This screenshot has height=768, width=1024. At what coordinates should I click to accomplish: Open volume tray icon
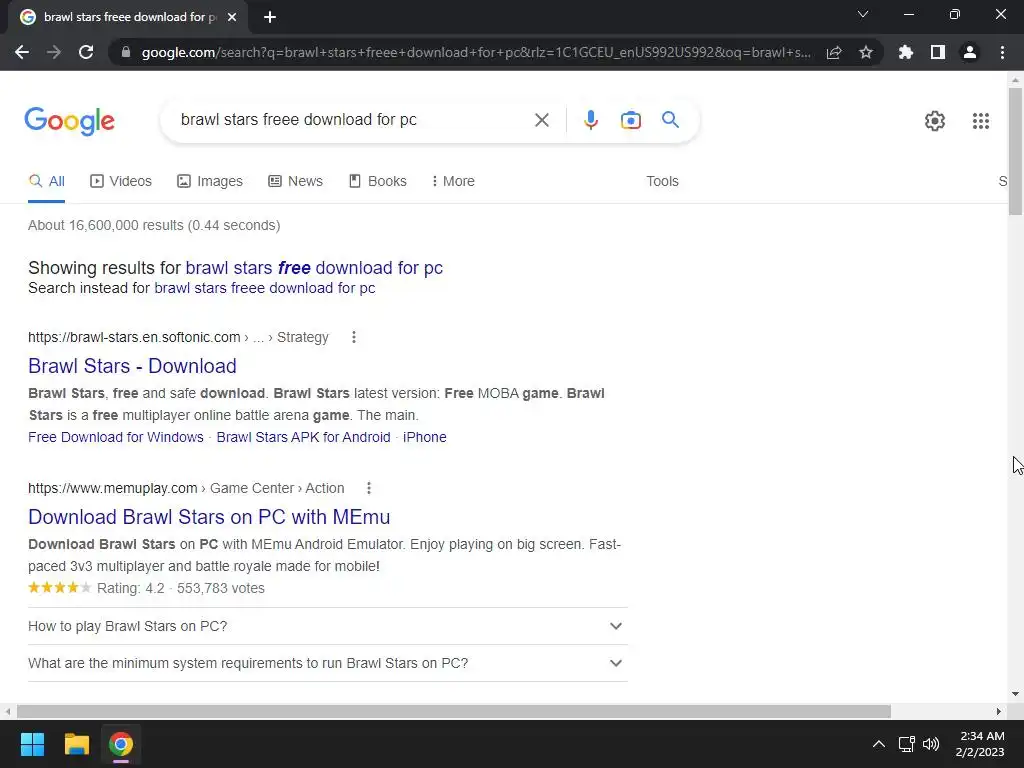[931, 744]
